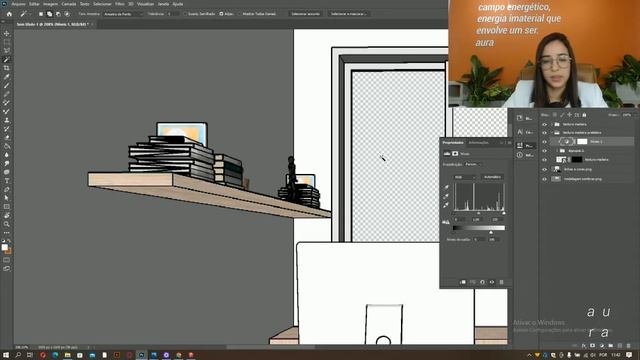
Task: Open the Arquivo menu
Action: point(18,4)
